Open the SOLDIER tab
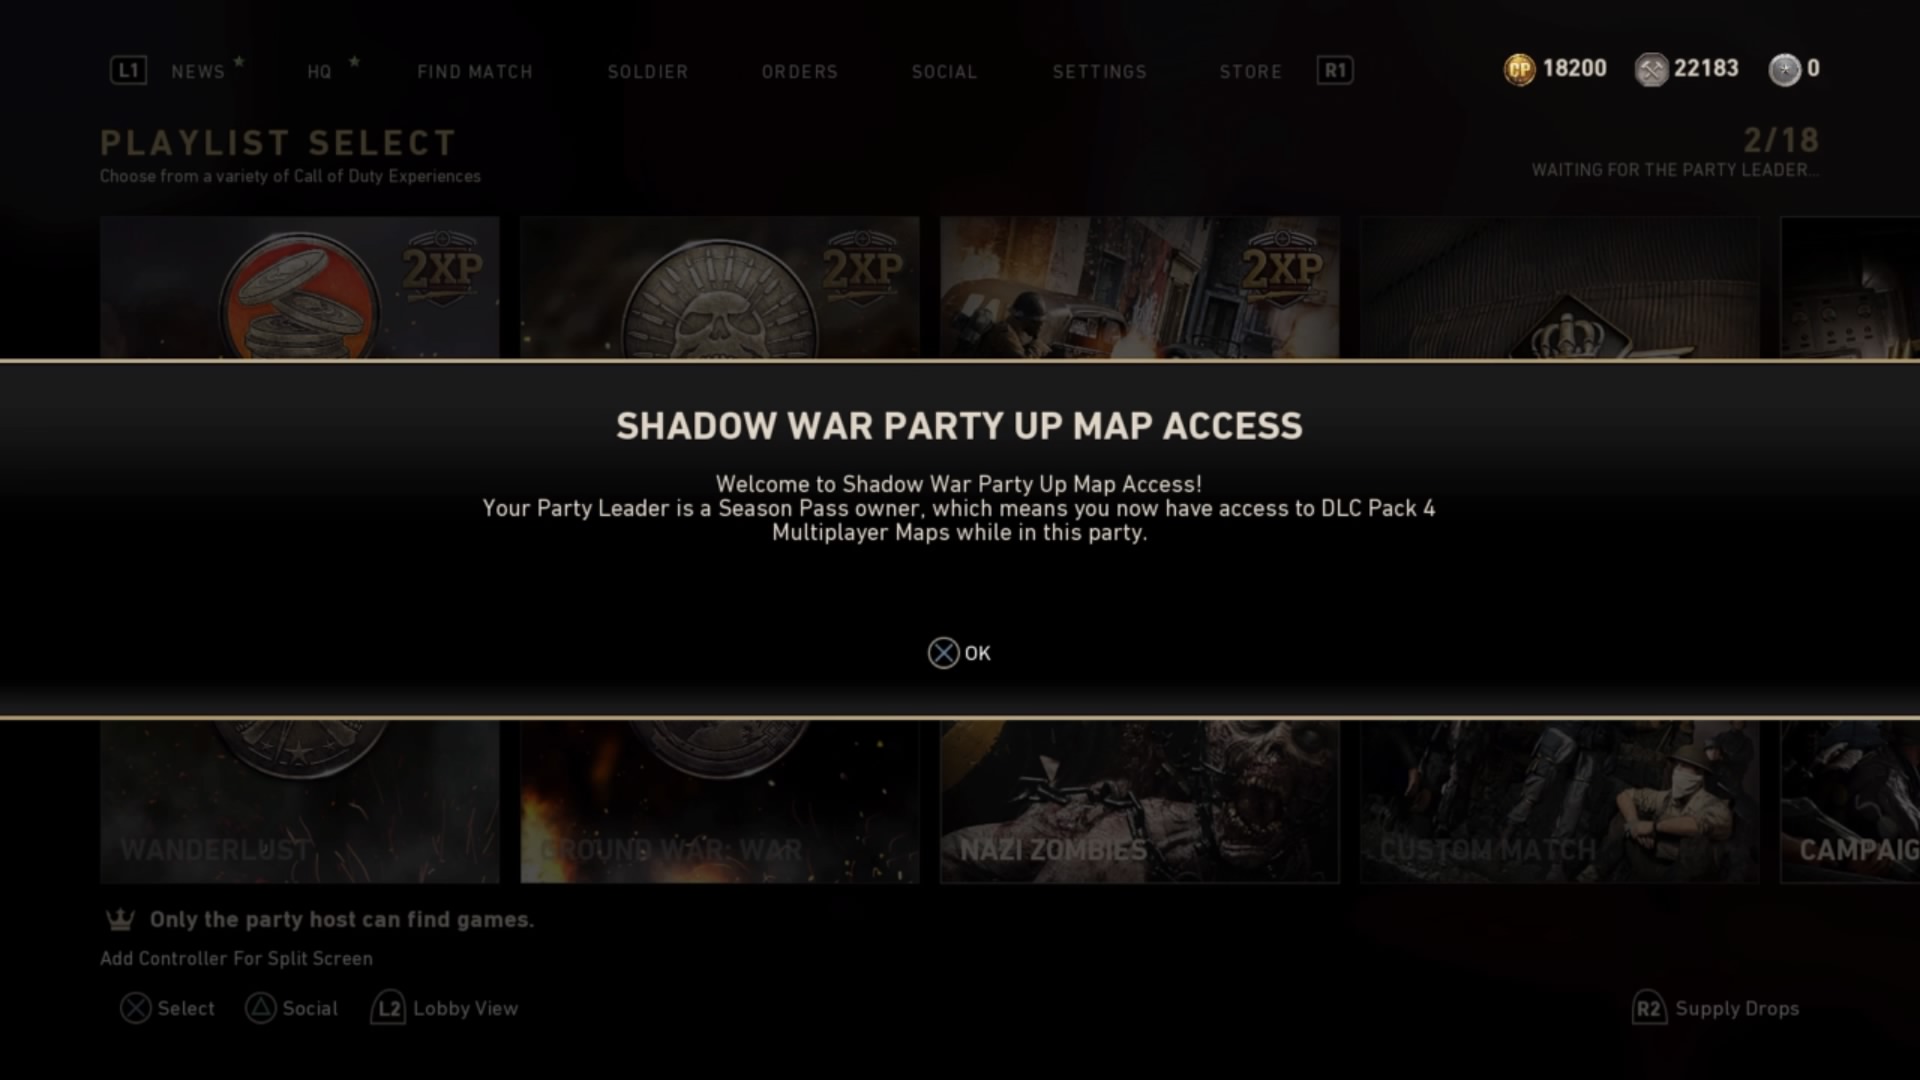 point(648,72)
